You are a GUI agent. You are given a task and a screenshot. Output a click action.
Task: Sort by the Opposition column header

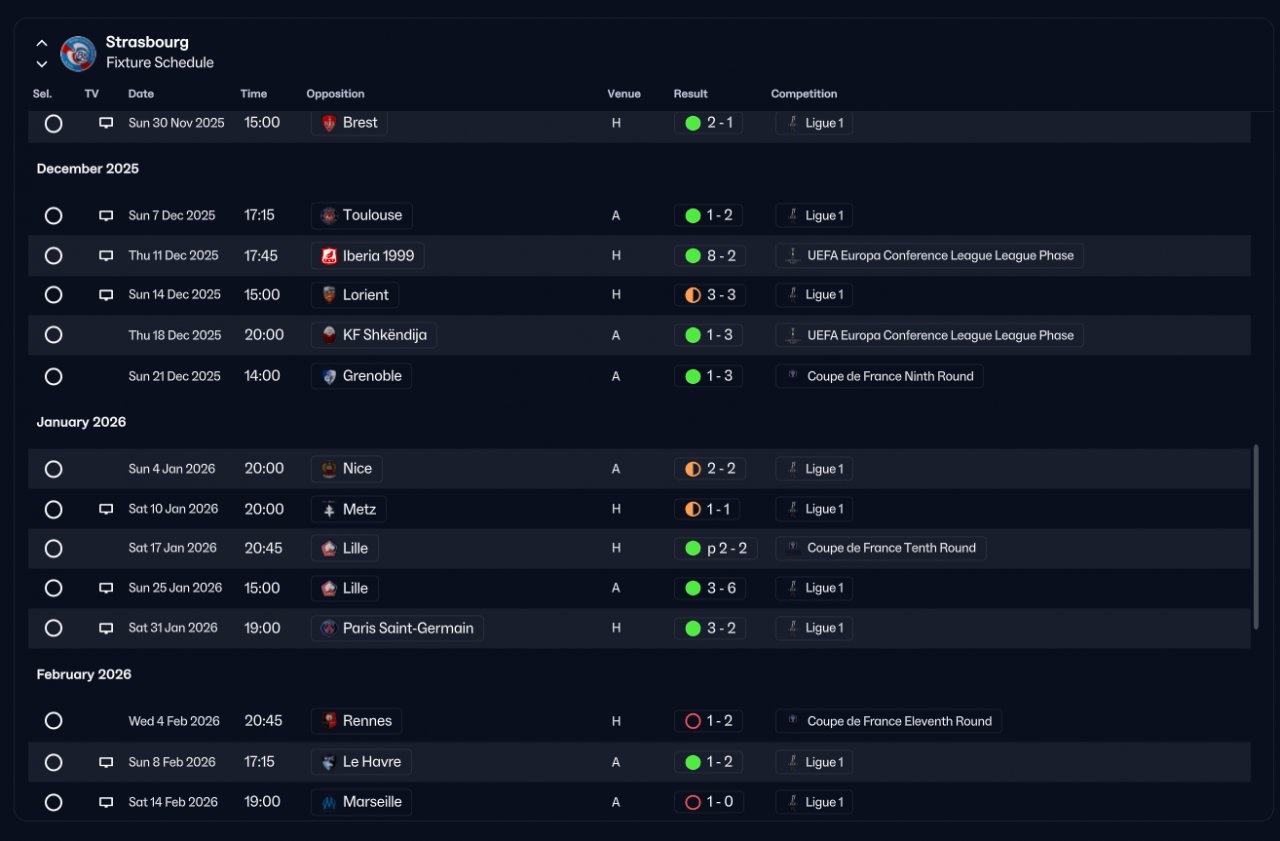coord(335,94)
